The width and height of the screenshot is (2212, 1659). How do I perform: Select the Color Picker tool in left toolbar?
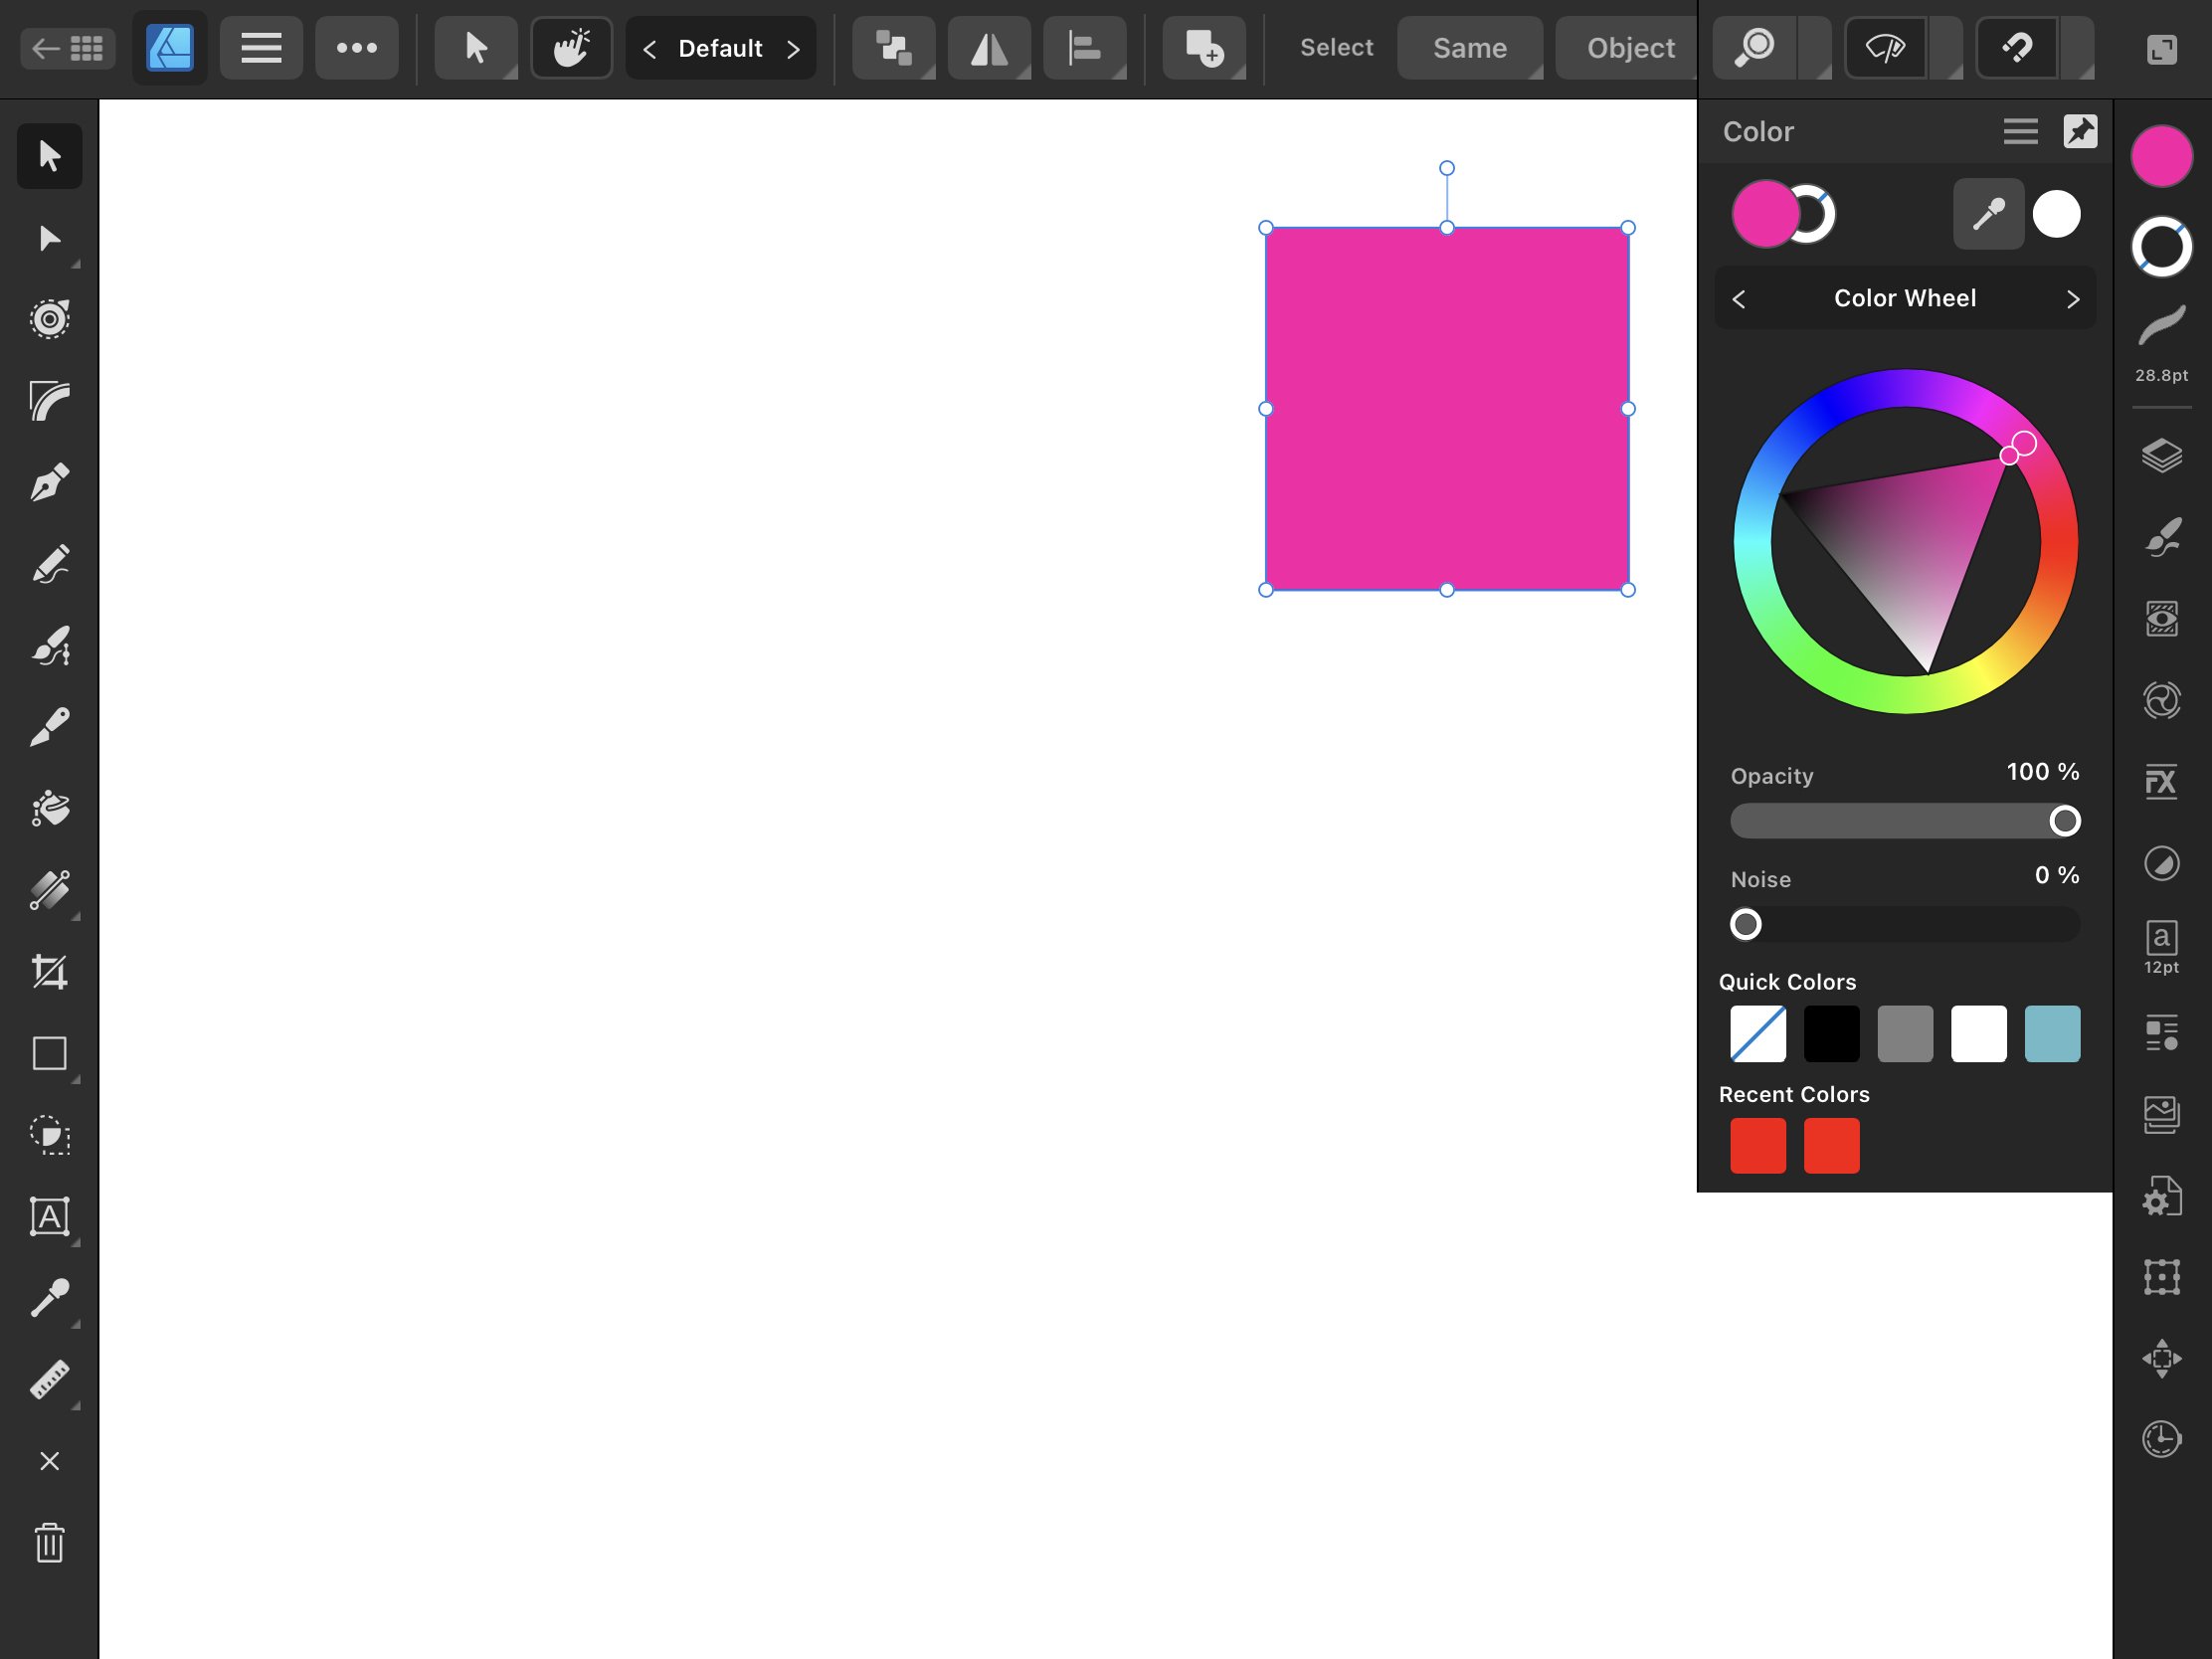(x=49, y=1298)
